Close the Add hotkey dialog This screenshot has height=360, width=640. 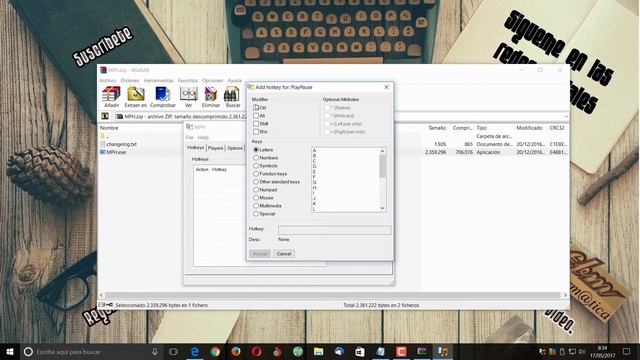click(x=387, y=87)
